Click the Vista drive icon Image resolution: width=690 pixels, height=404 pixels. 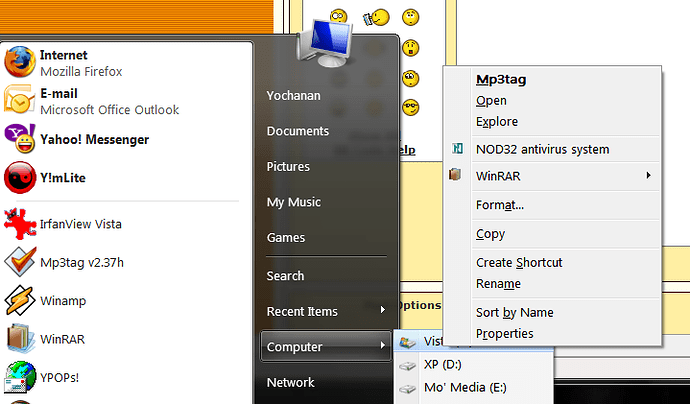point(407,342)
